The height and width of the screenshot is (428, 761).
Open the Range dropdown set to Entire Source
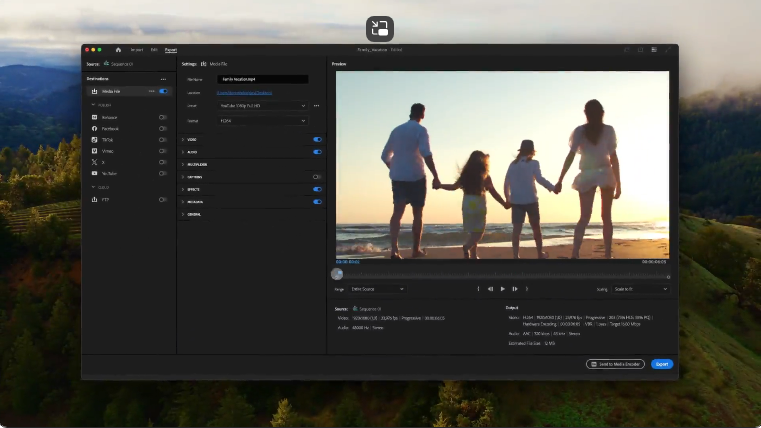pyautogui.click(x=377, y=288)
